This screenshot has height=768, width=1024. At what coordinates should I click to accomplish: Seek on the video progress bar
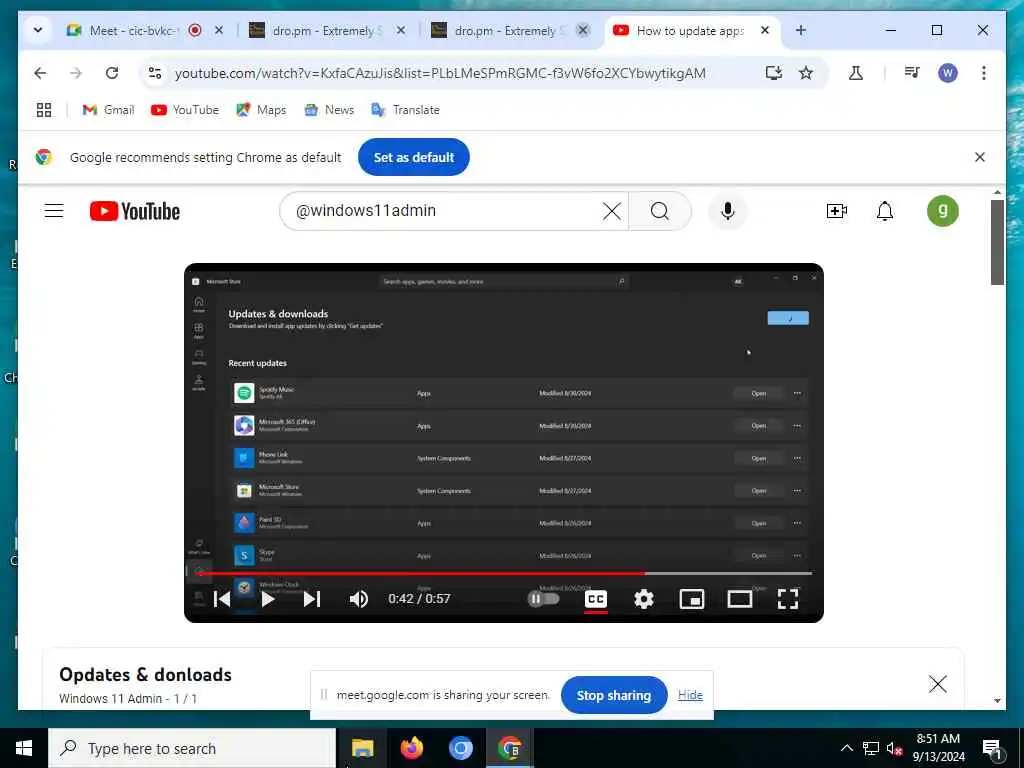(x=504, y=573)
